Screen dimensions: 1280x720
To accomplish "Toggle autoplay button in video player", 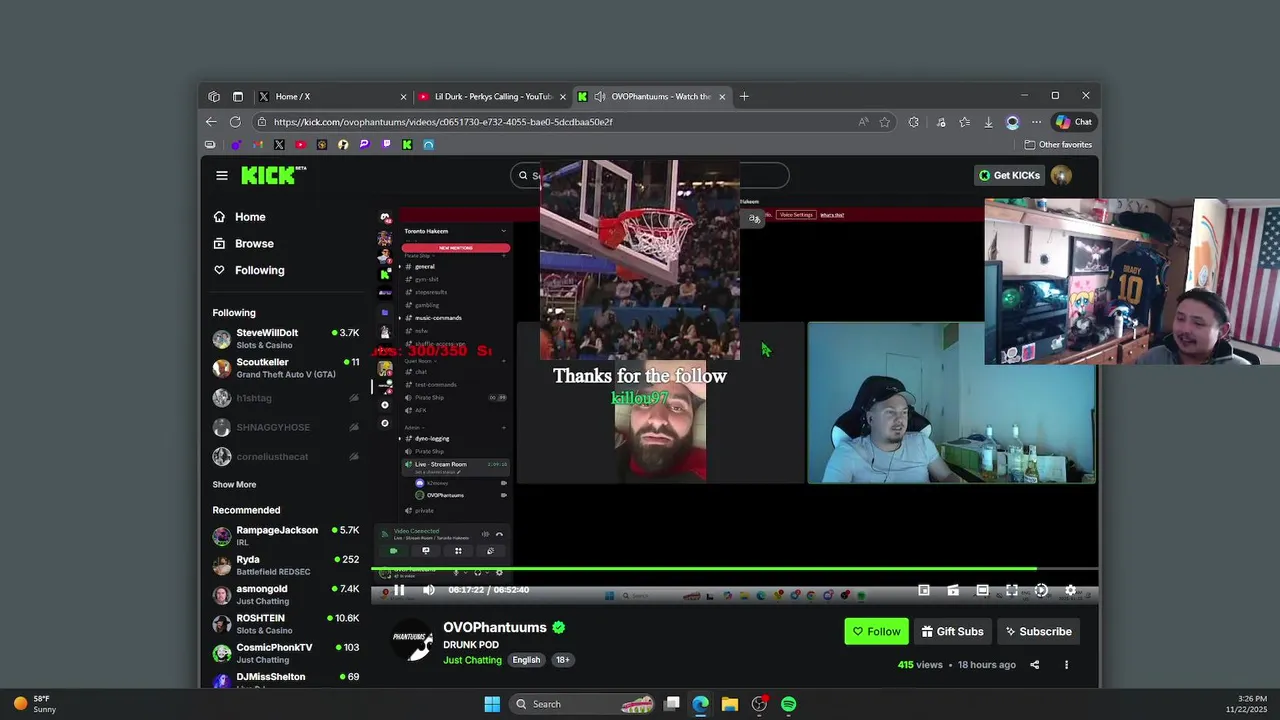I will (x=1041, y=590).
